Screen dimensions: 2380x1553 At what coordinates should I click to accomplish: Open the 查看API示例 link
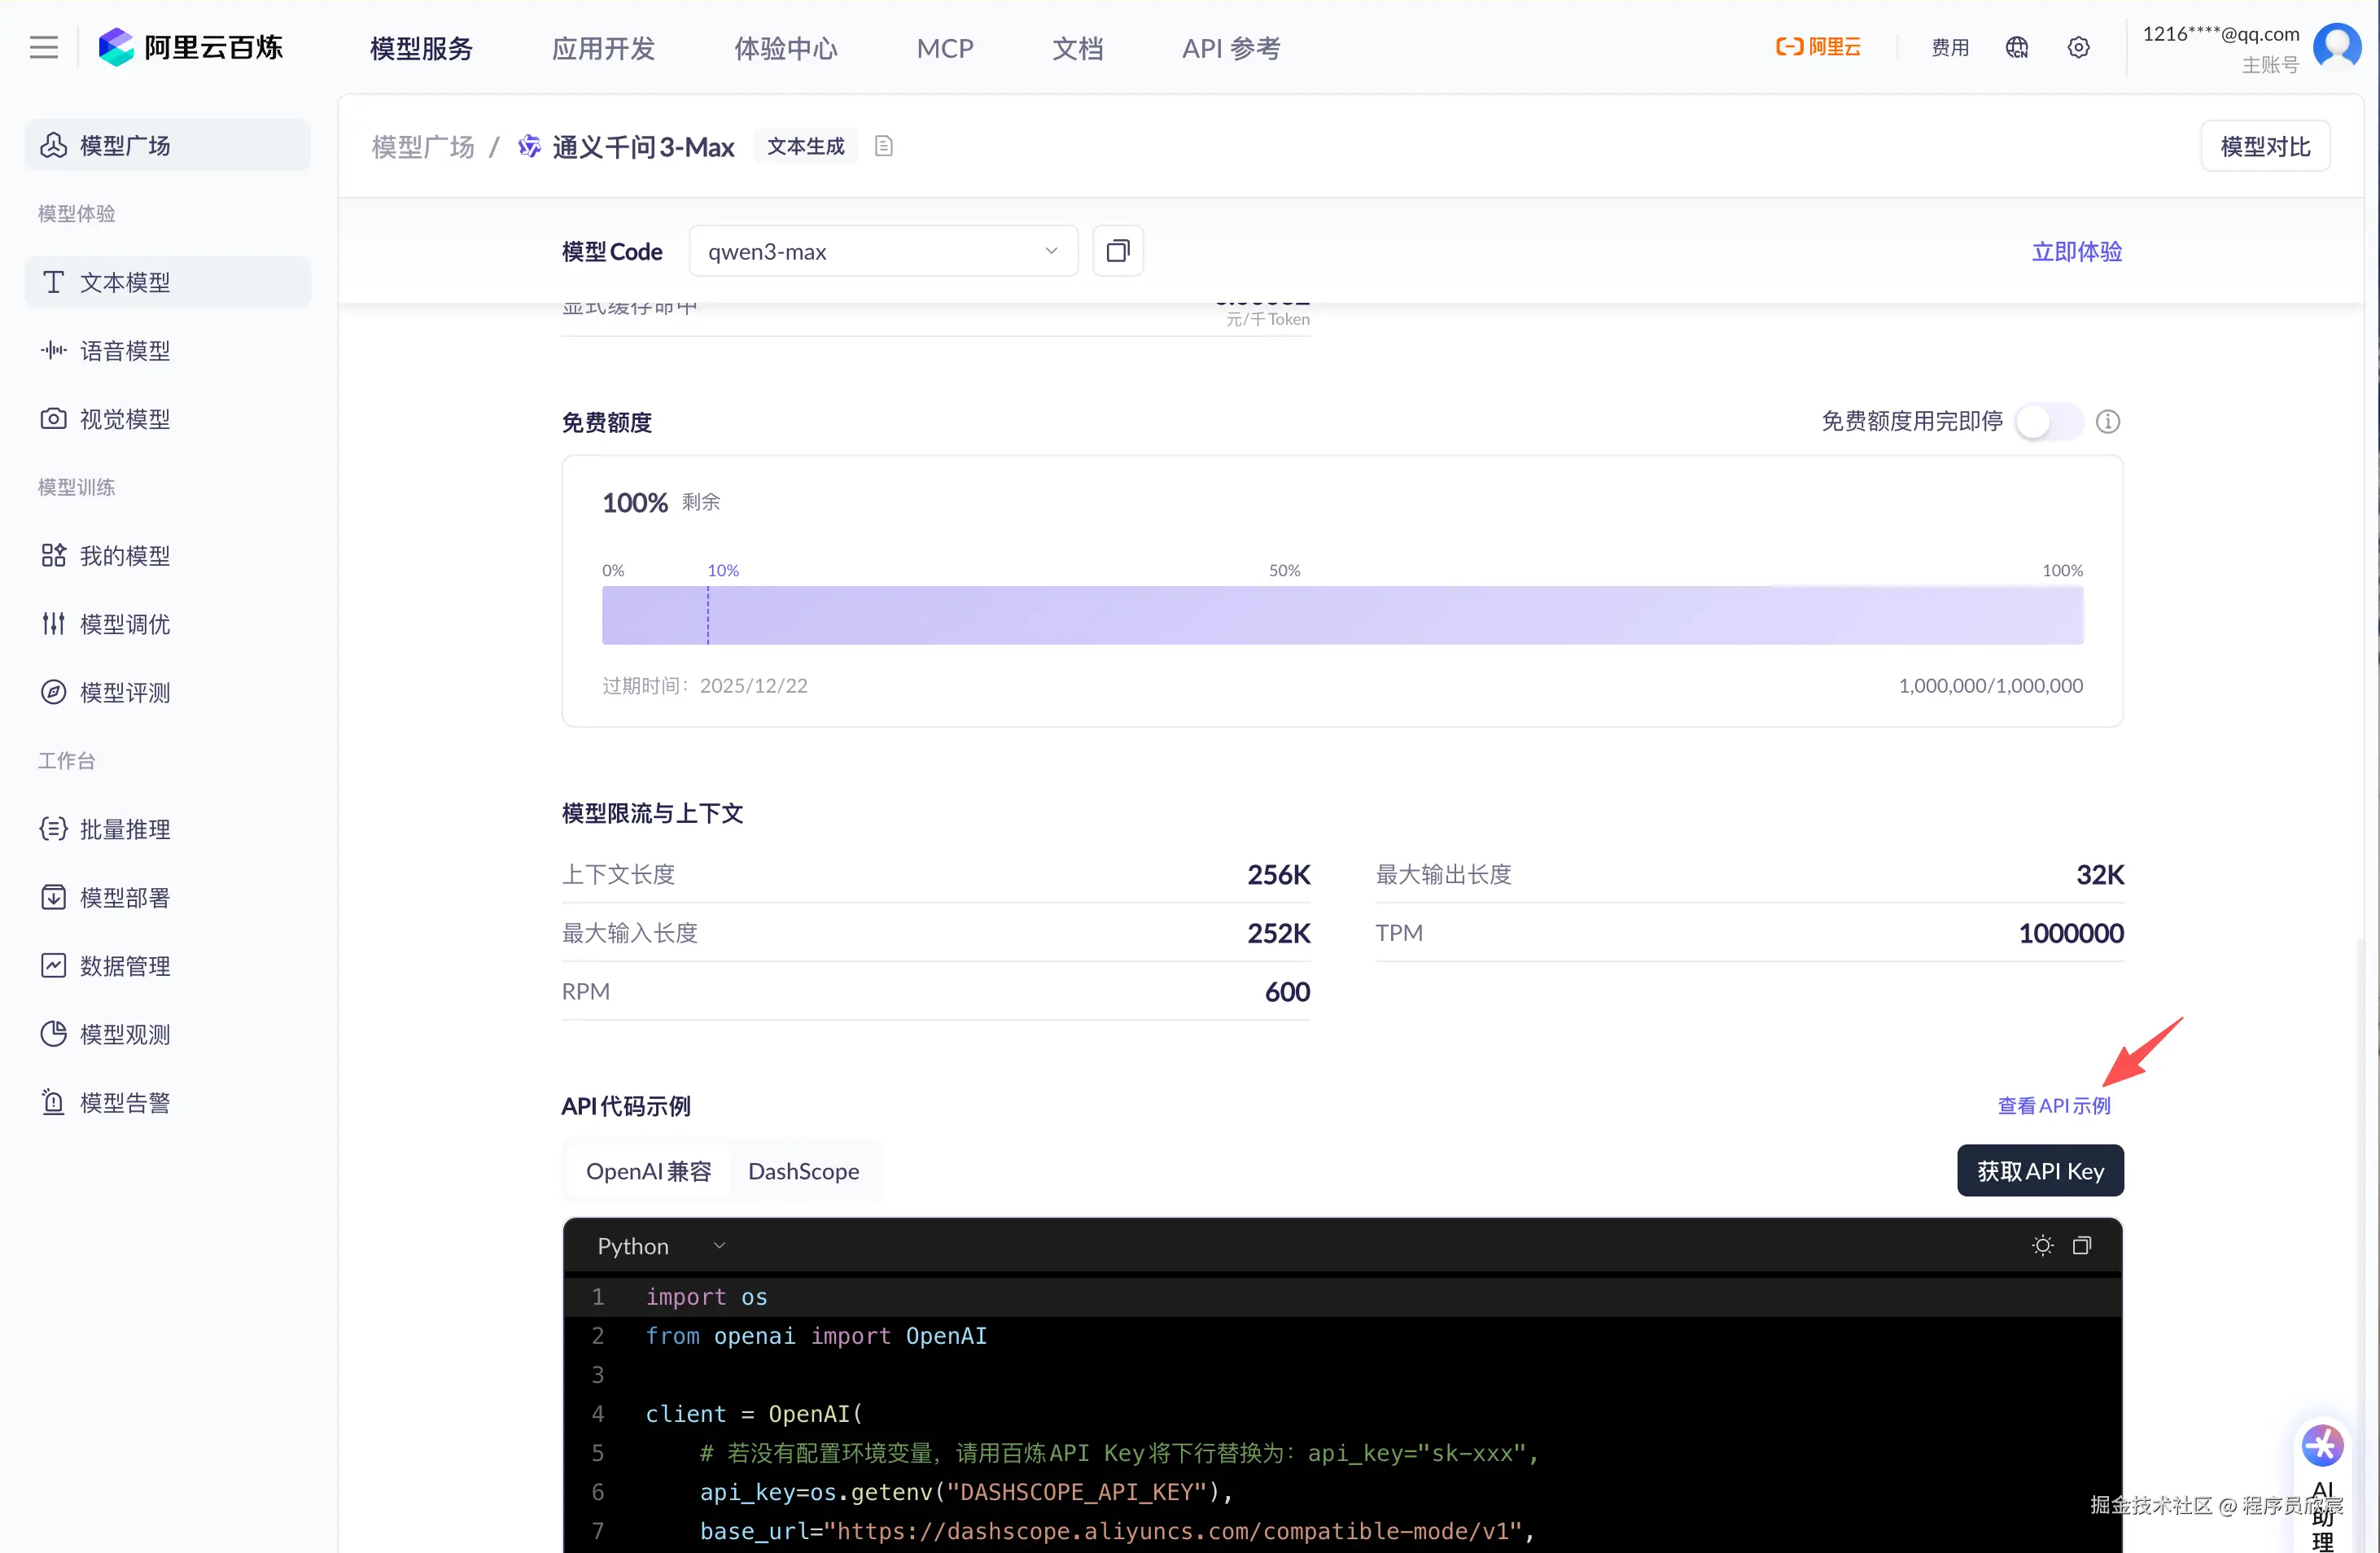pos(2053,1105)
